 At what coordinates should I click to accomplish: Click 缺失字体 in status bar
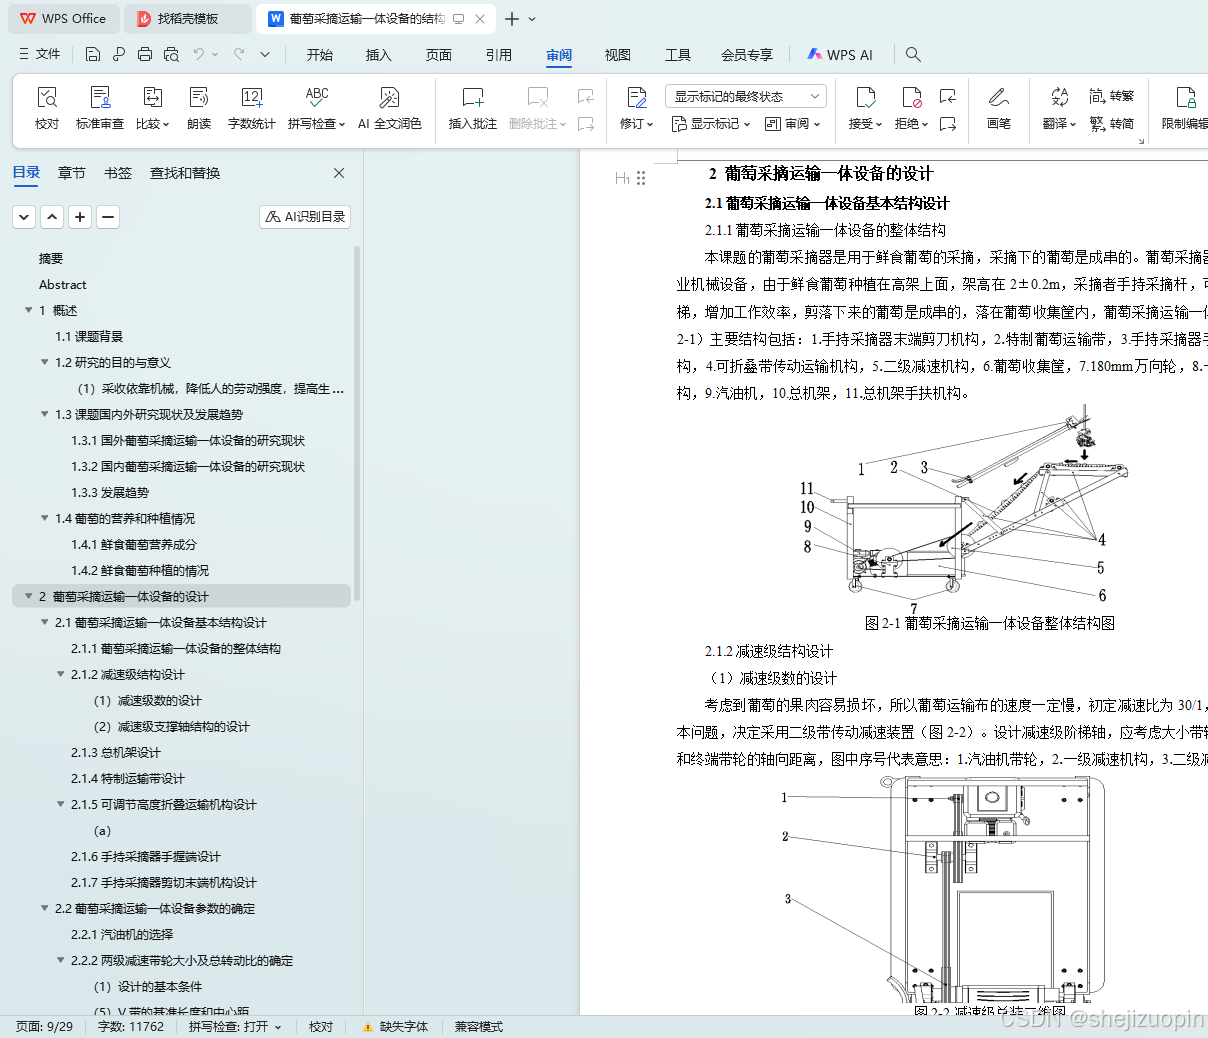pos(394,1027)
